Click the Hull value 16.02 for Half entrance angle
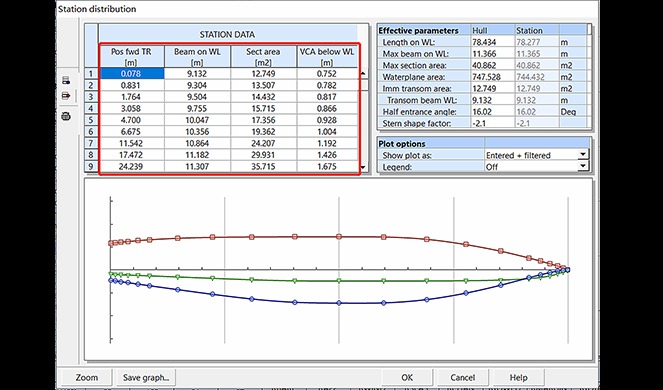 (493, 112)
